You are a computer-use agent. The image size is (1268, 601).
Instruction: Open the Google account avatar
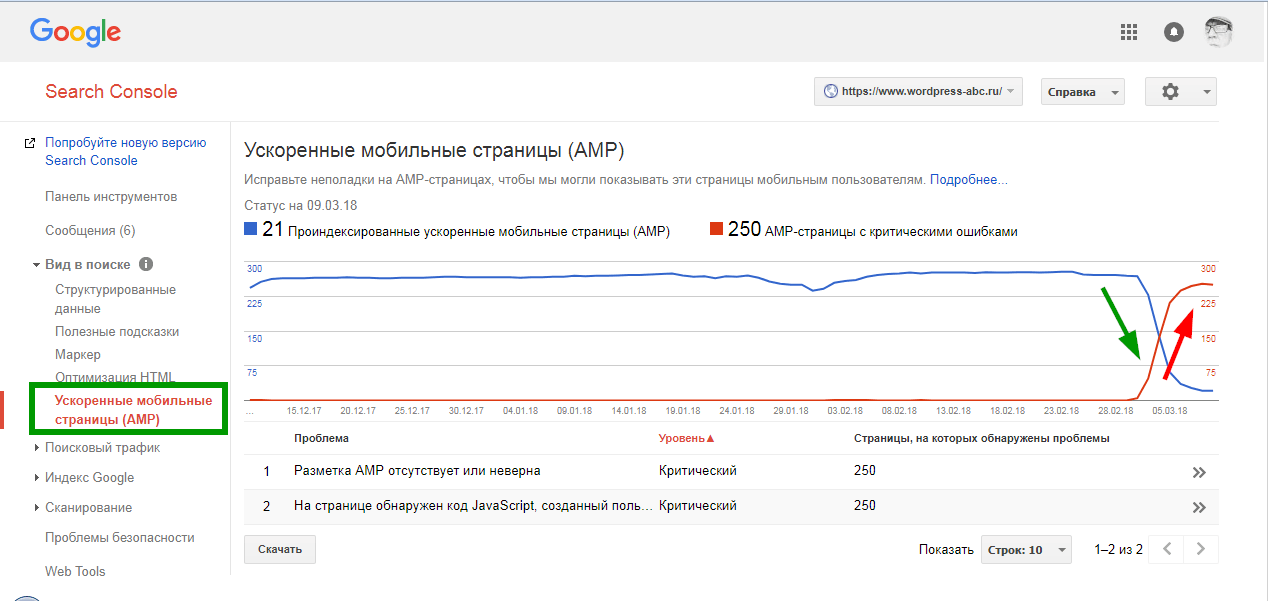coord(1218,32)
